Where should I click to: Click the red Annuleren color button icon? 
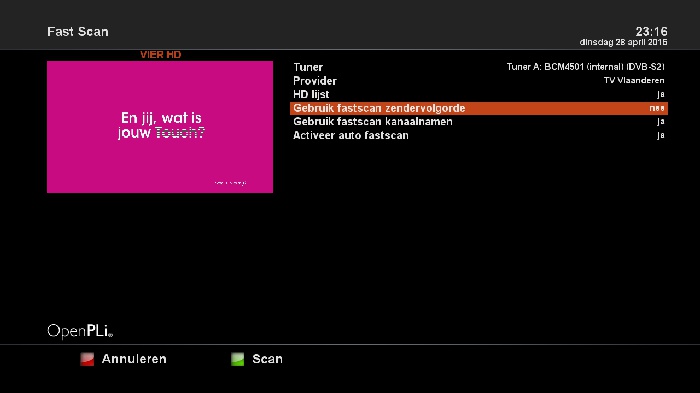[x=87, y=359]
